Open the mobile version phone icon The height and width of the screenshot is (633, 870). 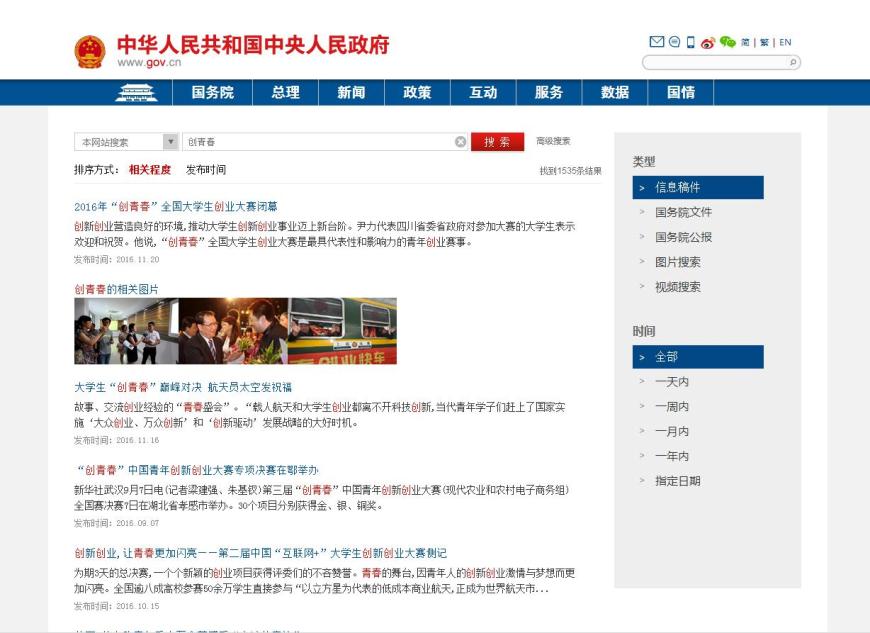690,42
